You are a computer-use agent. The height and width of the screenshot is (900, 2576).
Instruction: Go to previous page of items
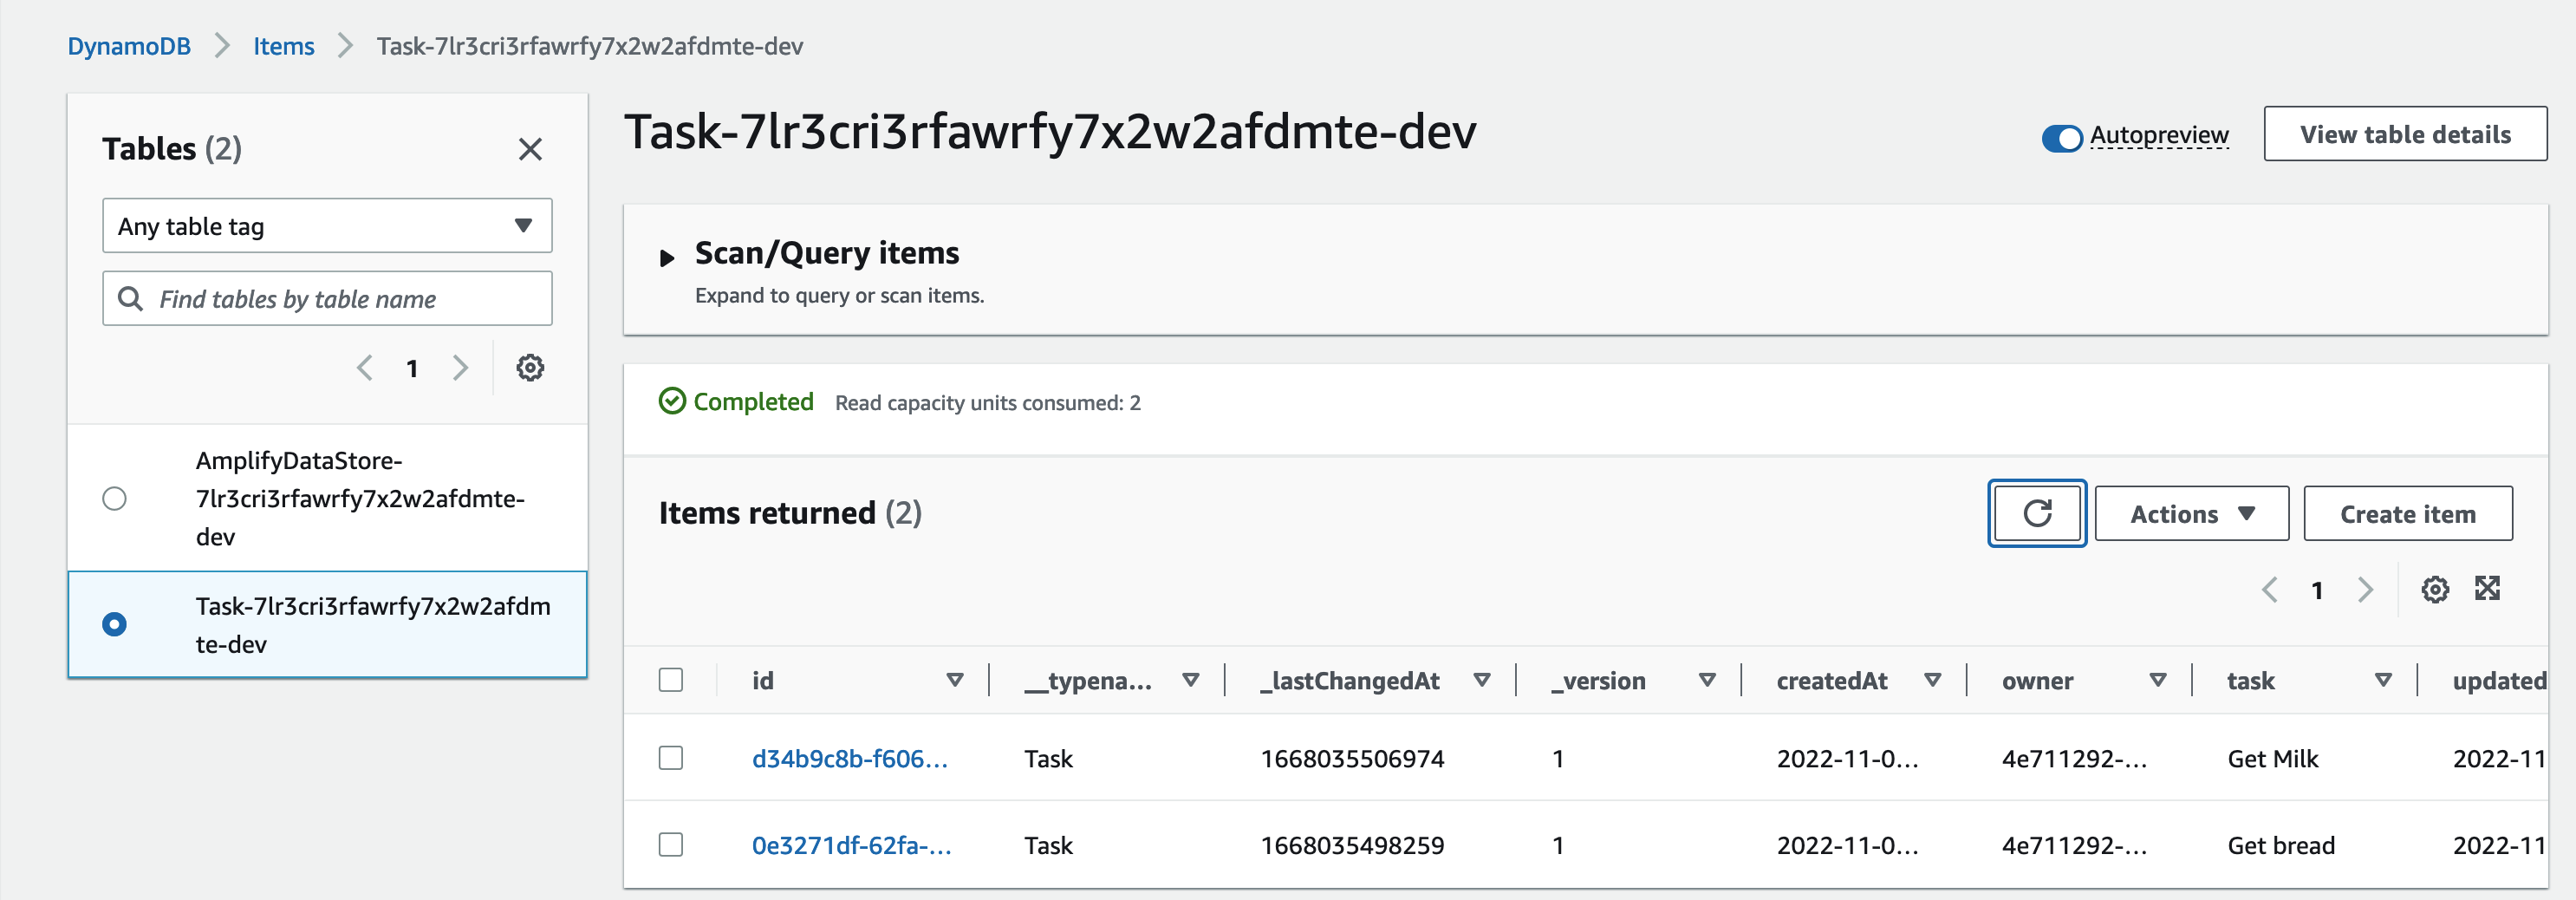click(x=2270, y=590)
